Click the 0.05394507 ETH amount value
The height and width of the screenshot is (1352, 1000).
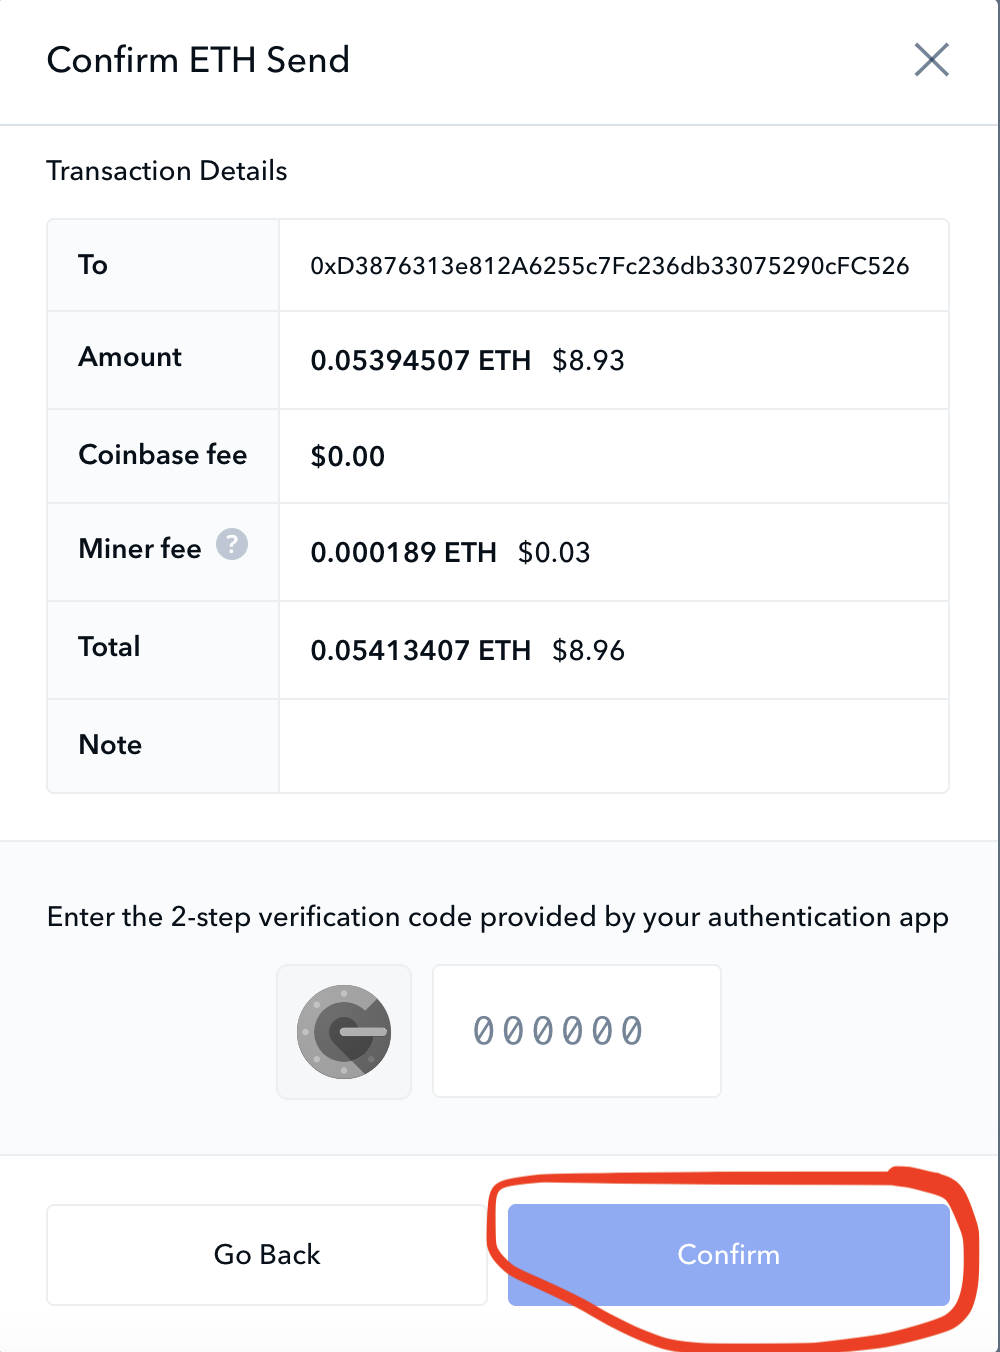click(420, 360)
